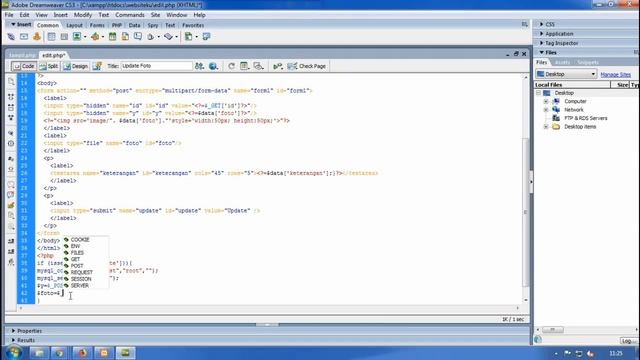Click the Insert Div Tag icon
Viewport: 640px width, 360px height.
point(64,37)
